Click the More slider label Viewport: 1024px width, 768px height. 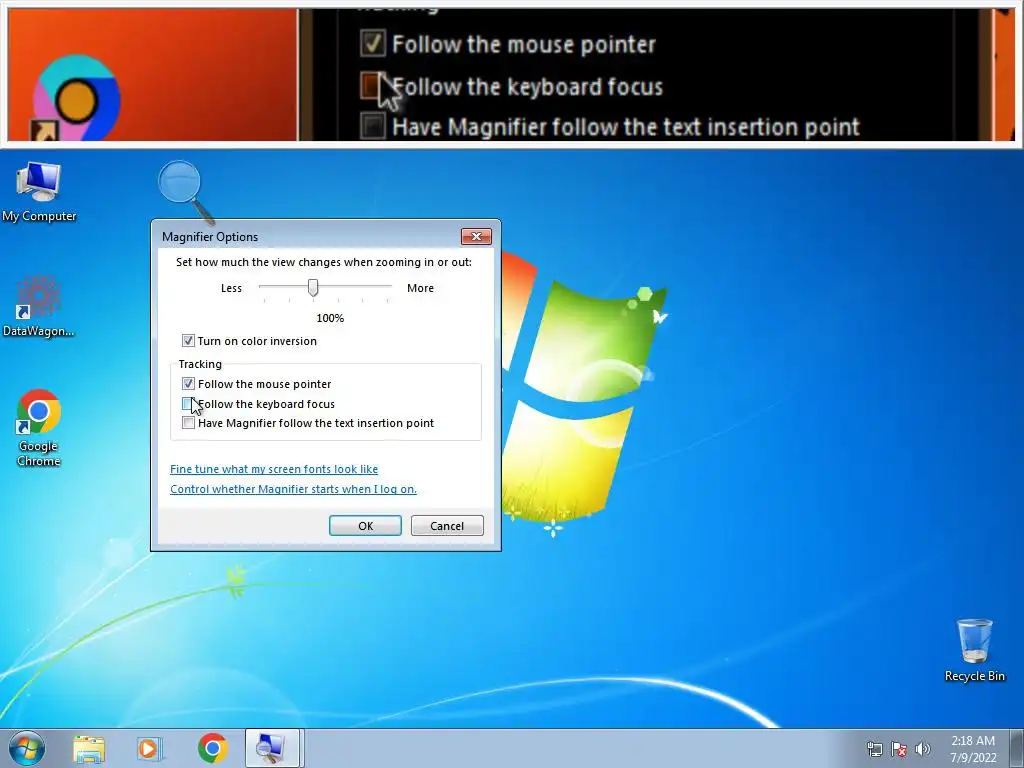421,288
